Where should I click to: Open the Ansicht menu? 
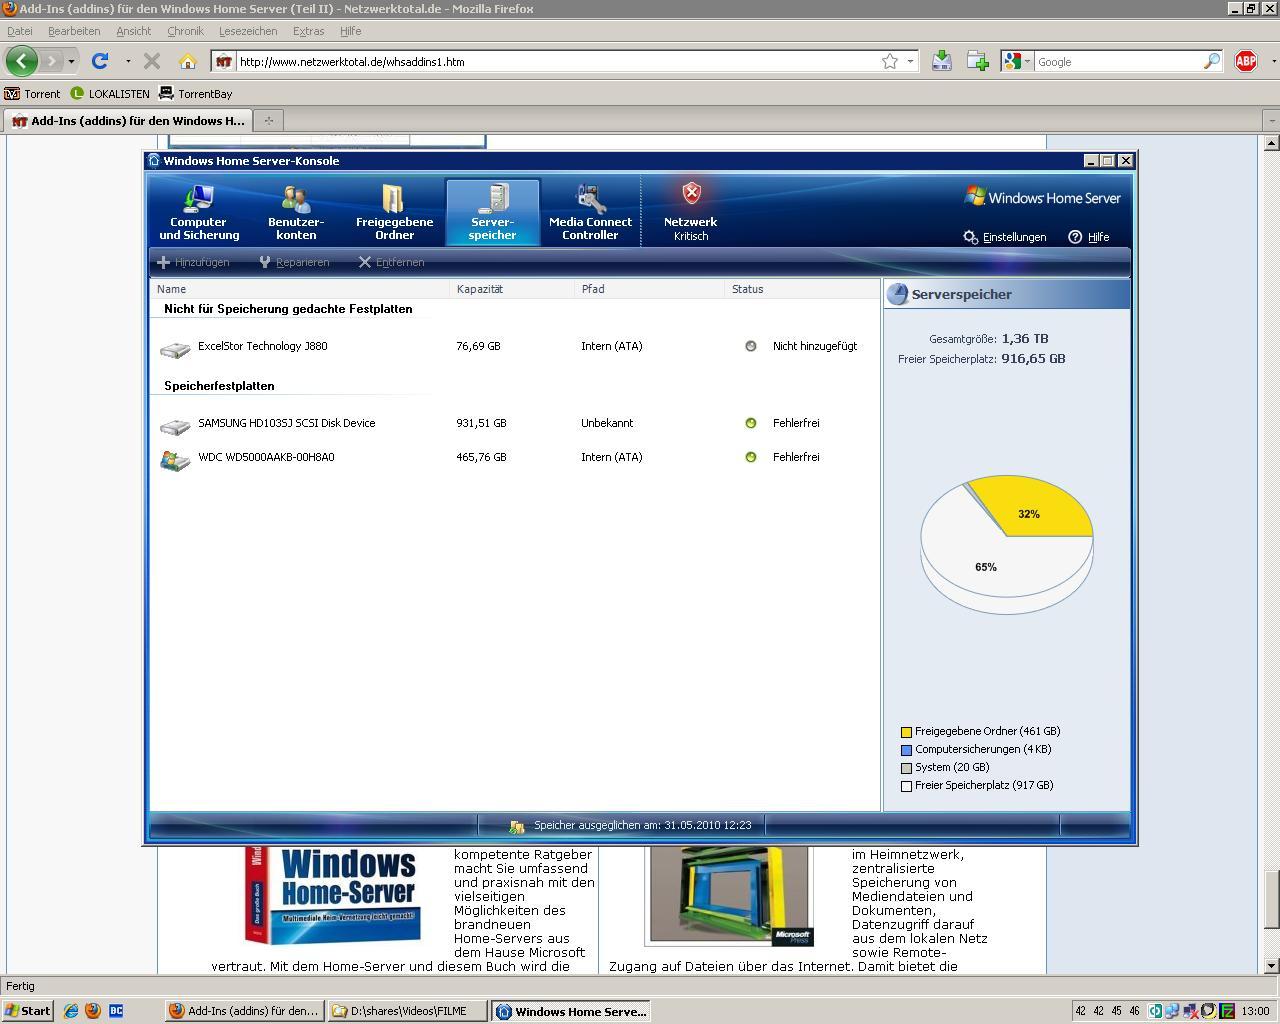tap(133, 31)
